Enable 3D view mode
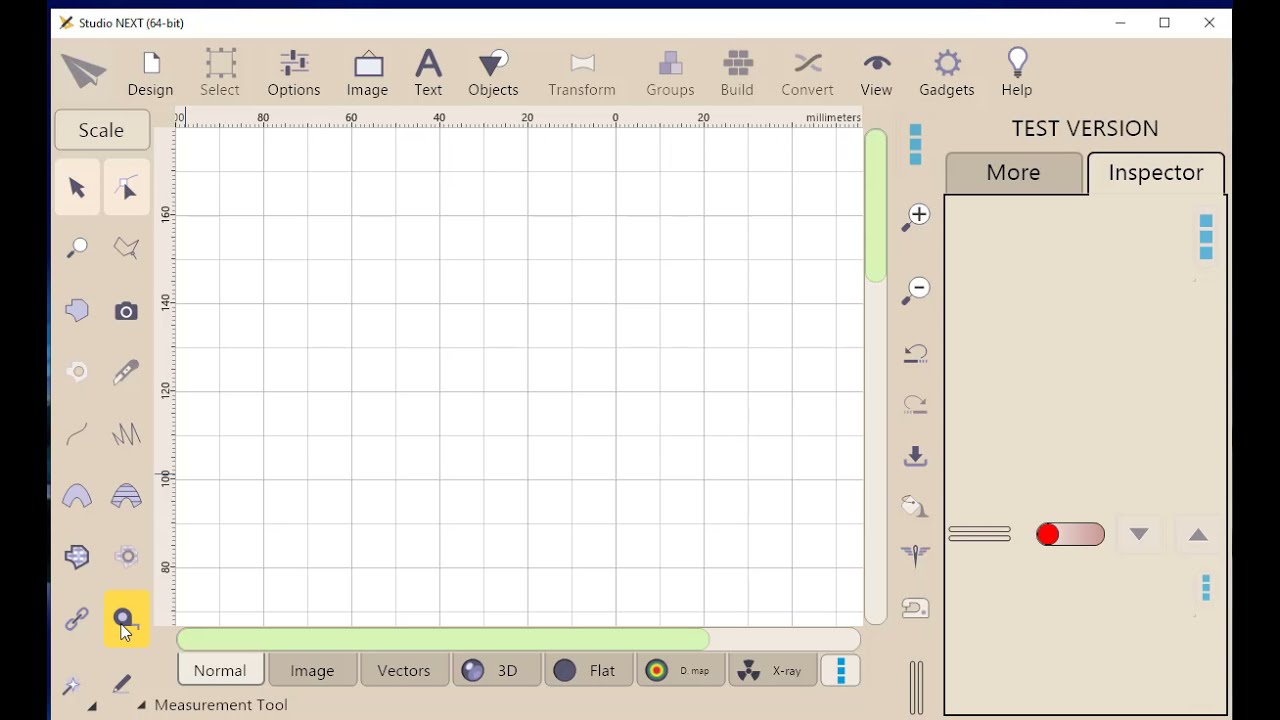 tap(497, 671)
